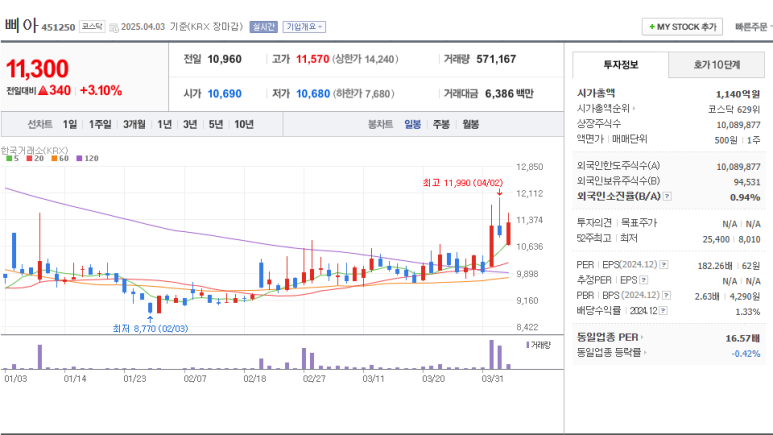Click the +3.10% change percentage
The width and height of the screenshot is (773, 435).
(x=101, y=91)
